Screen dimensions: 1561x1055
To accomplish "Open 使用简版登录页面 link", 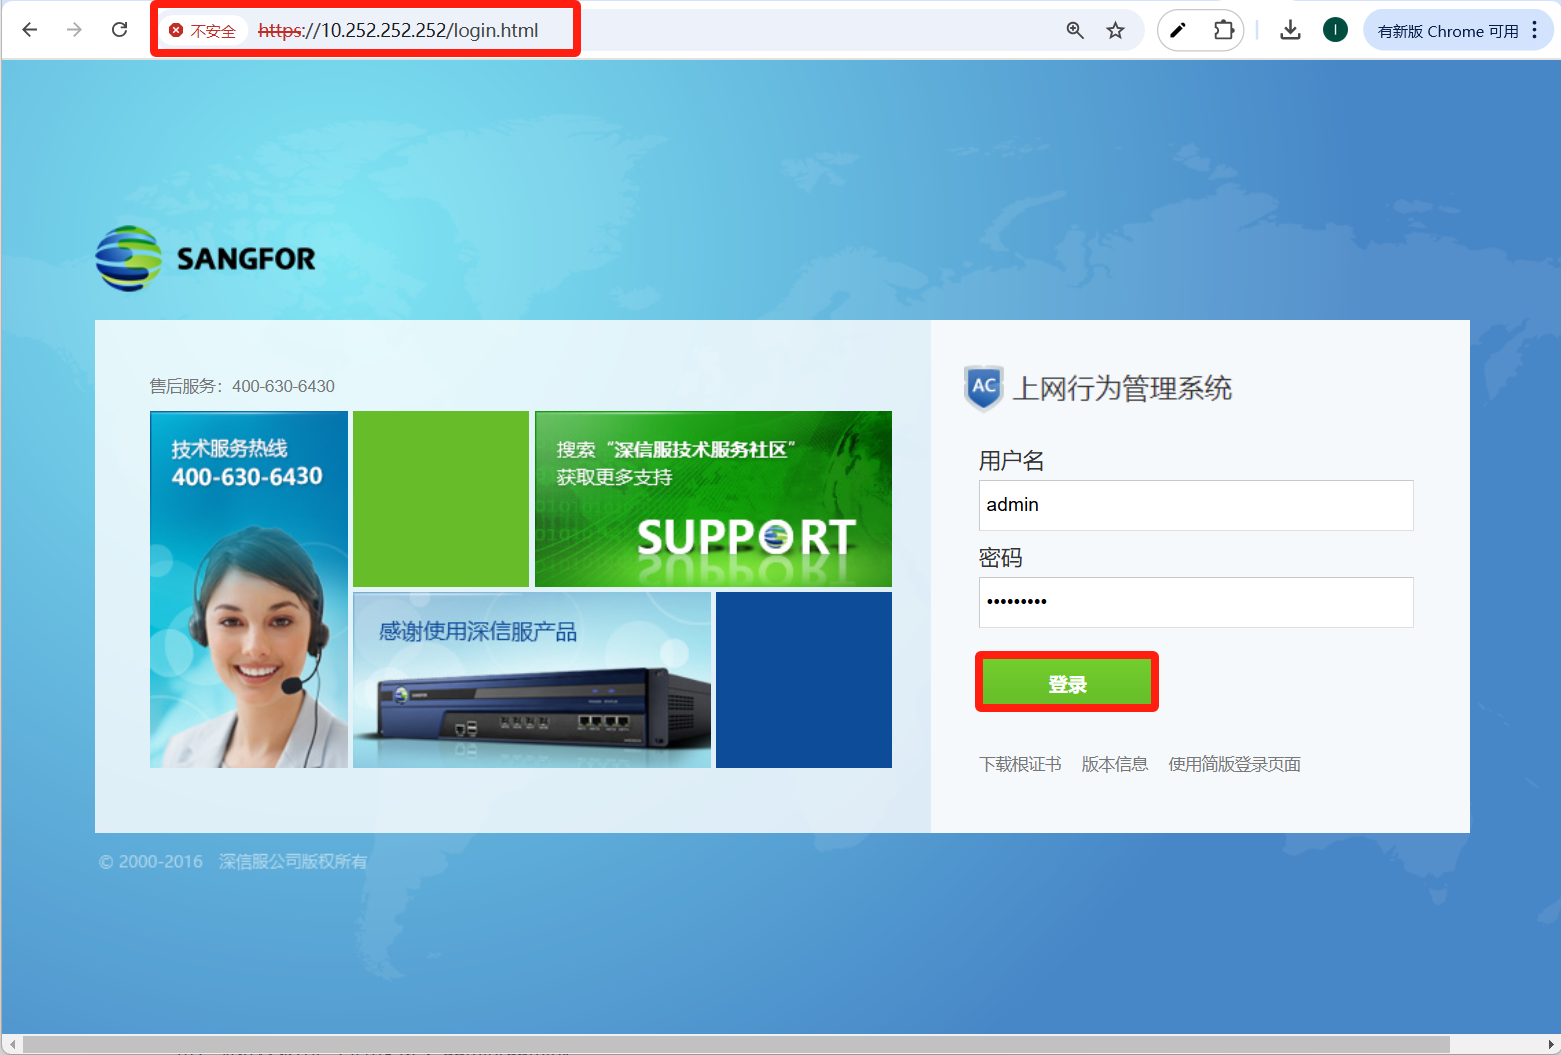I will click(1235, 764).
